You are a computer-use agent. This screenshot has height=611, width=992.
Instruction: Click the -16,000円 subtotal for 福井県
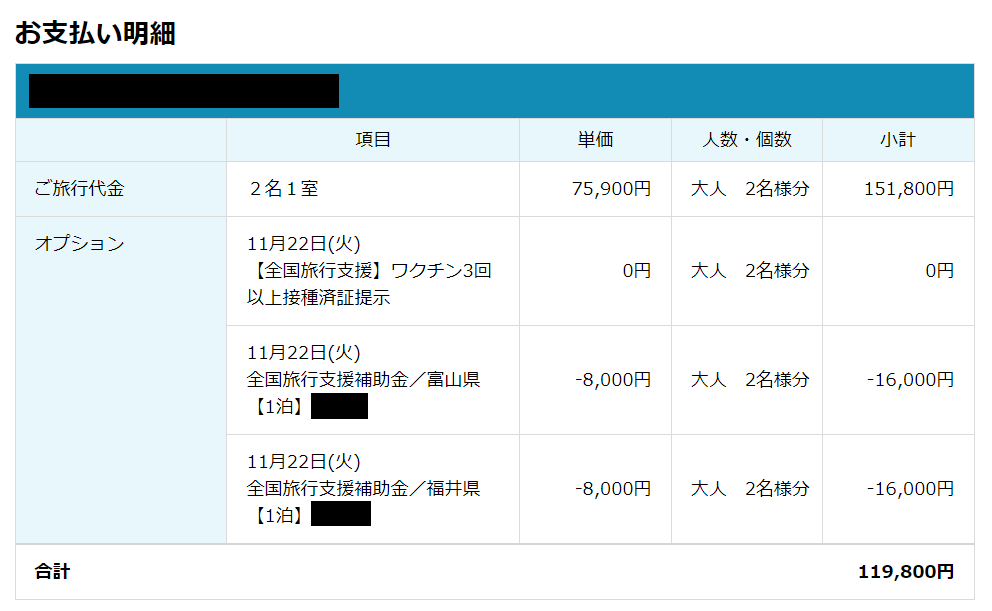point(910,489)
